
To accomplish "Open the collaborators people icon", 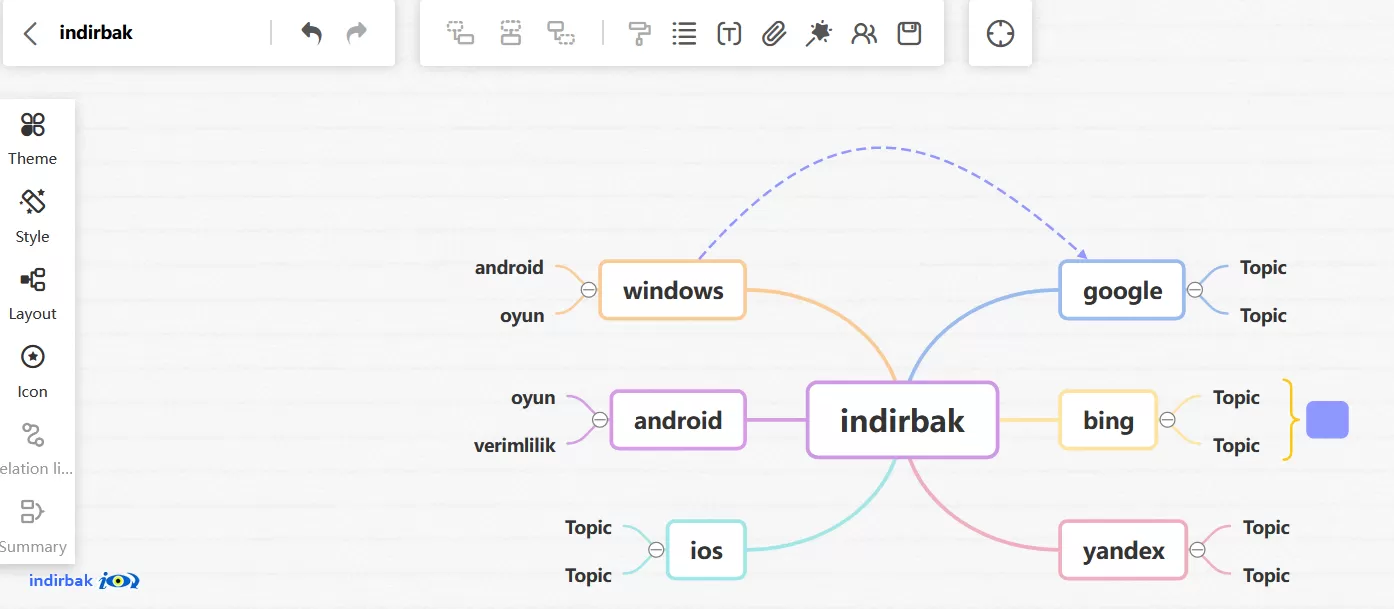I will 864,33.
